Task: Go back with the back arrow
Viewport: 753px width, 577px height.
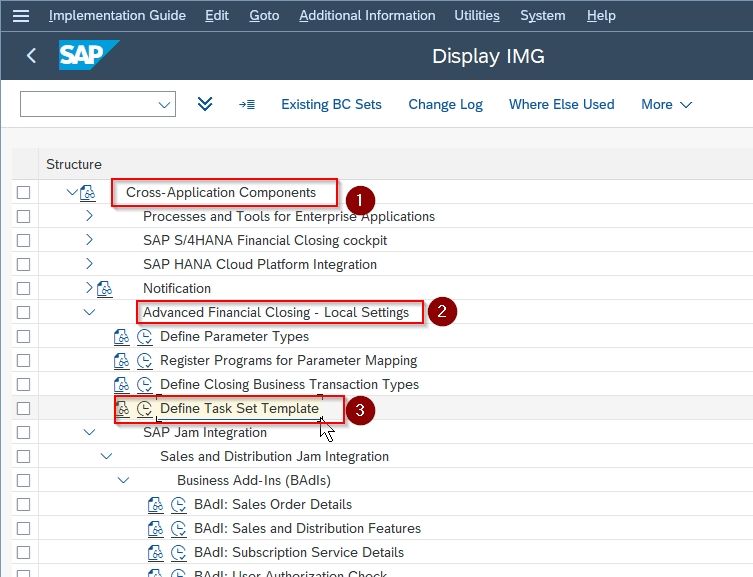Action: tap(31, 56)
